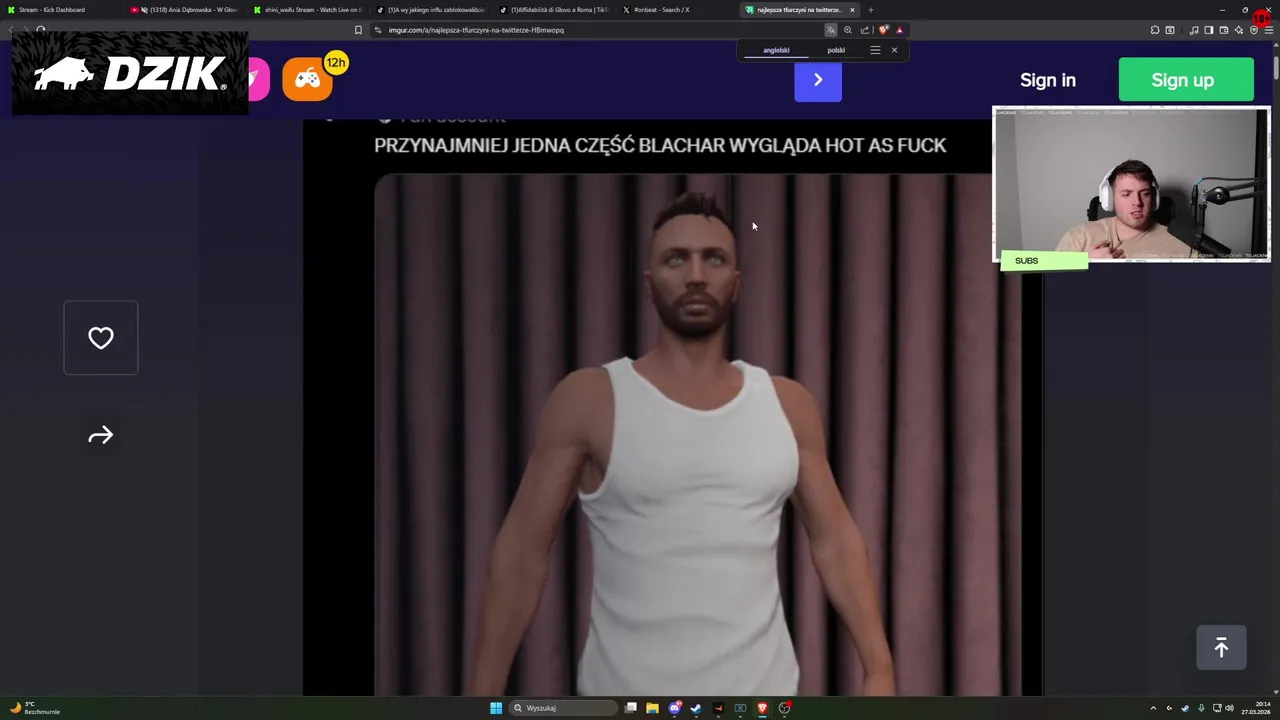Open the media music note toolbar icon

point(1194,30)
